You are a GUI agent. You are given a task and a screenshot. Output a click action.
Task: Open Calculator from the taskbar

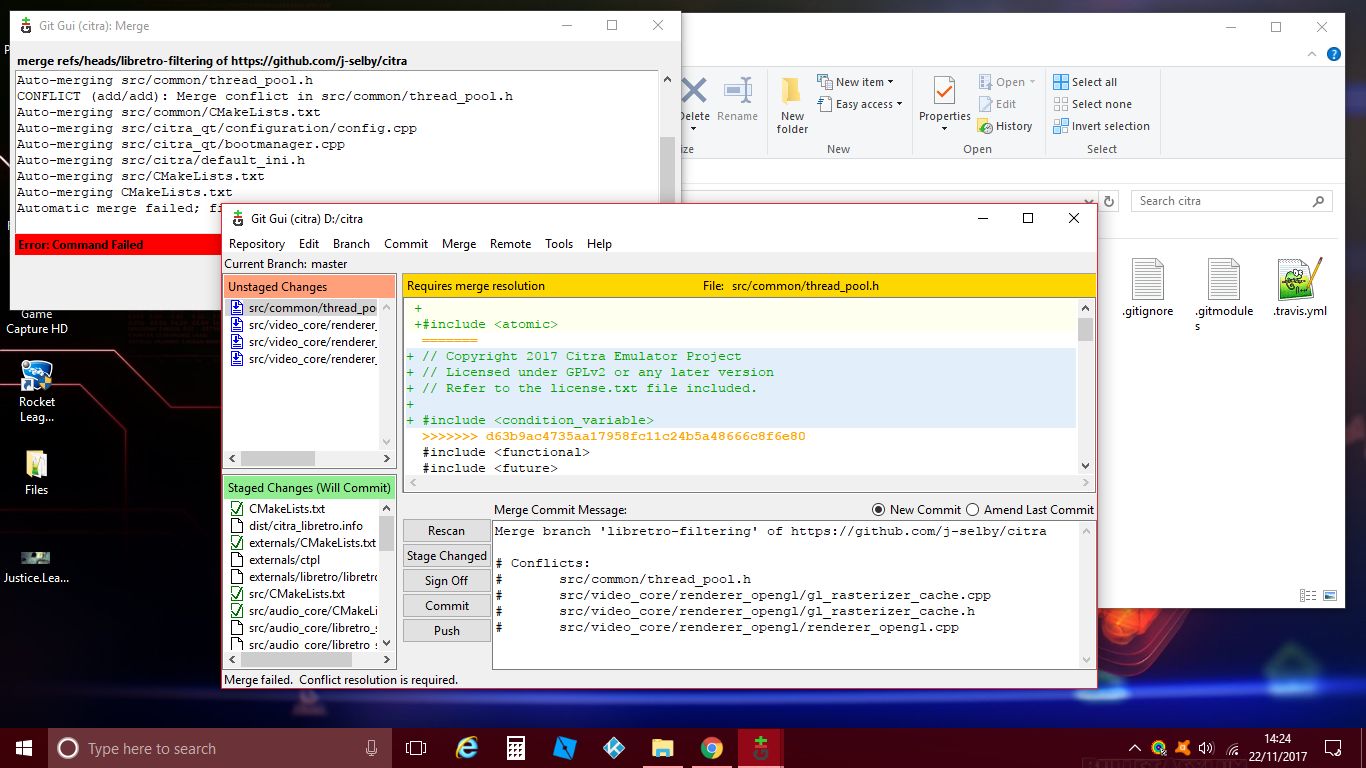click(516, 748)
